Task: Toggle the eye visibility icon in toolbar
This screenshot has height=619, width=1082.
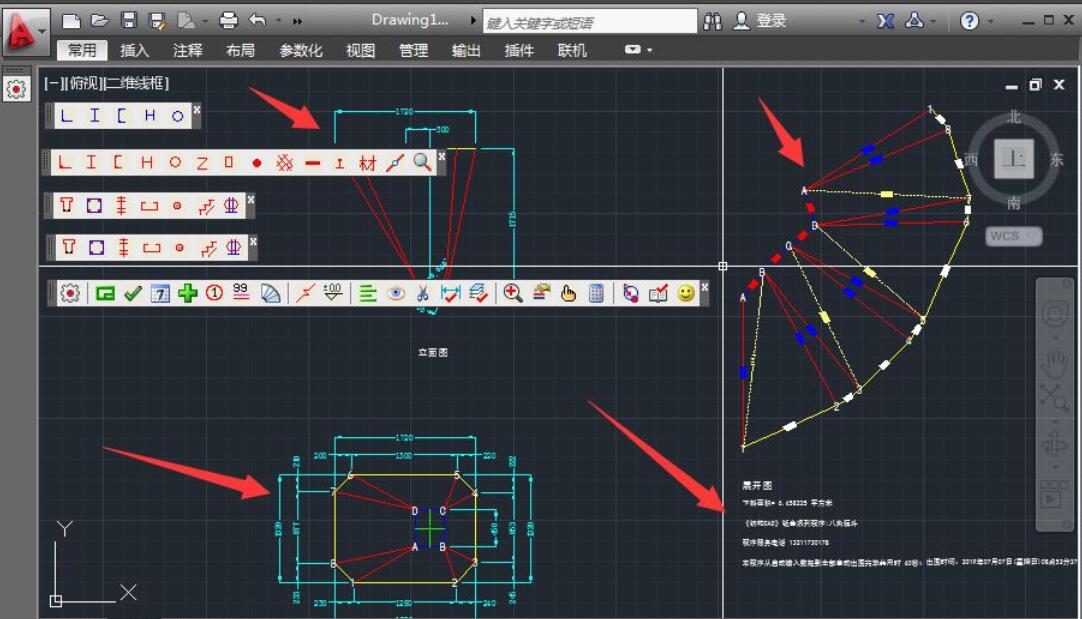Action: pos(396,293)
